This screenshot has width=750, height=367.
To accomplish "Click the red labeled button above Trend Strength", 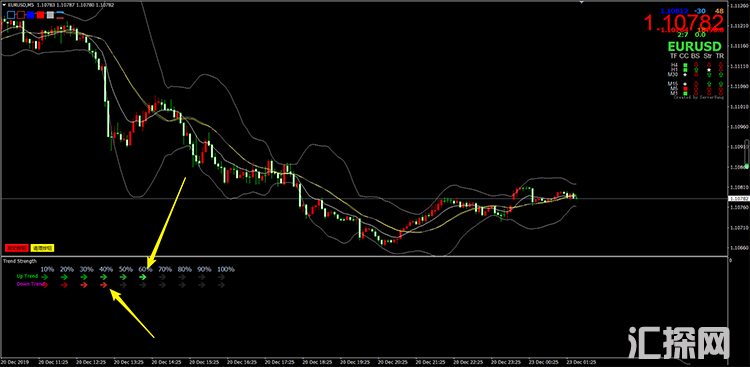I will click(17, 248).
